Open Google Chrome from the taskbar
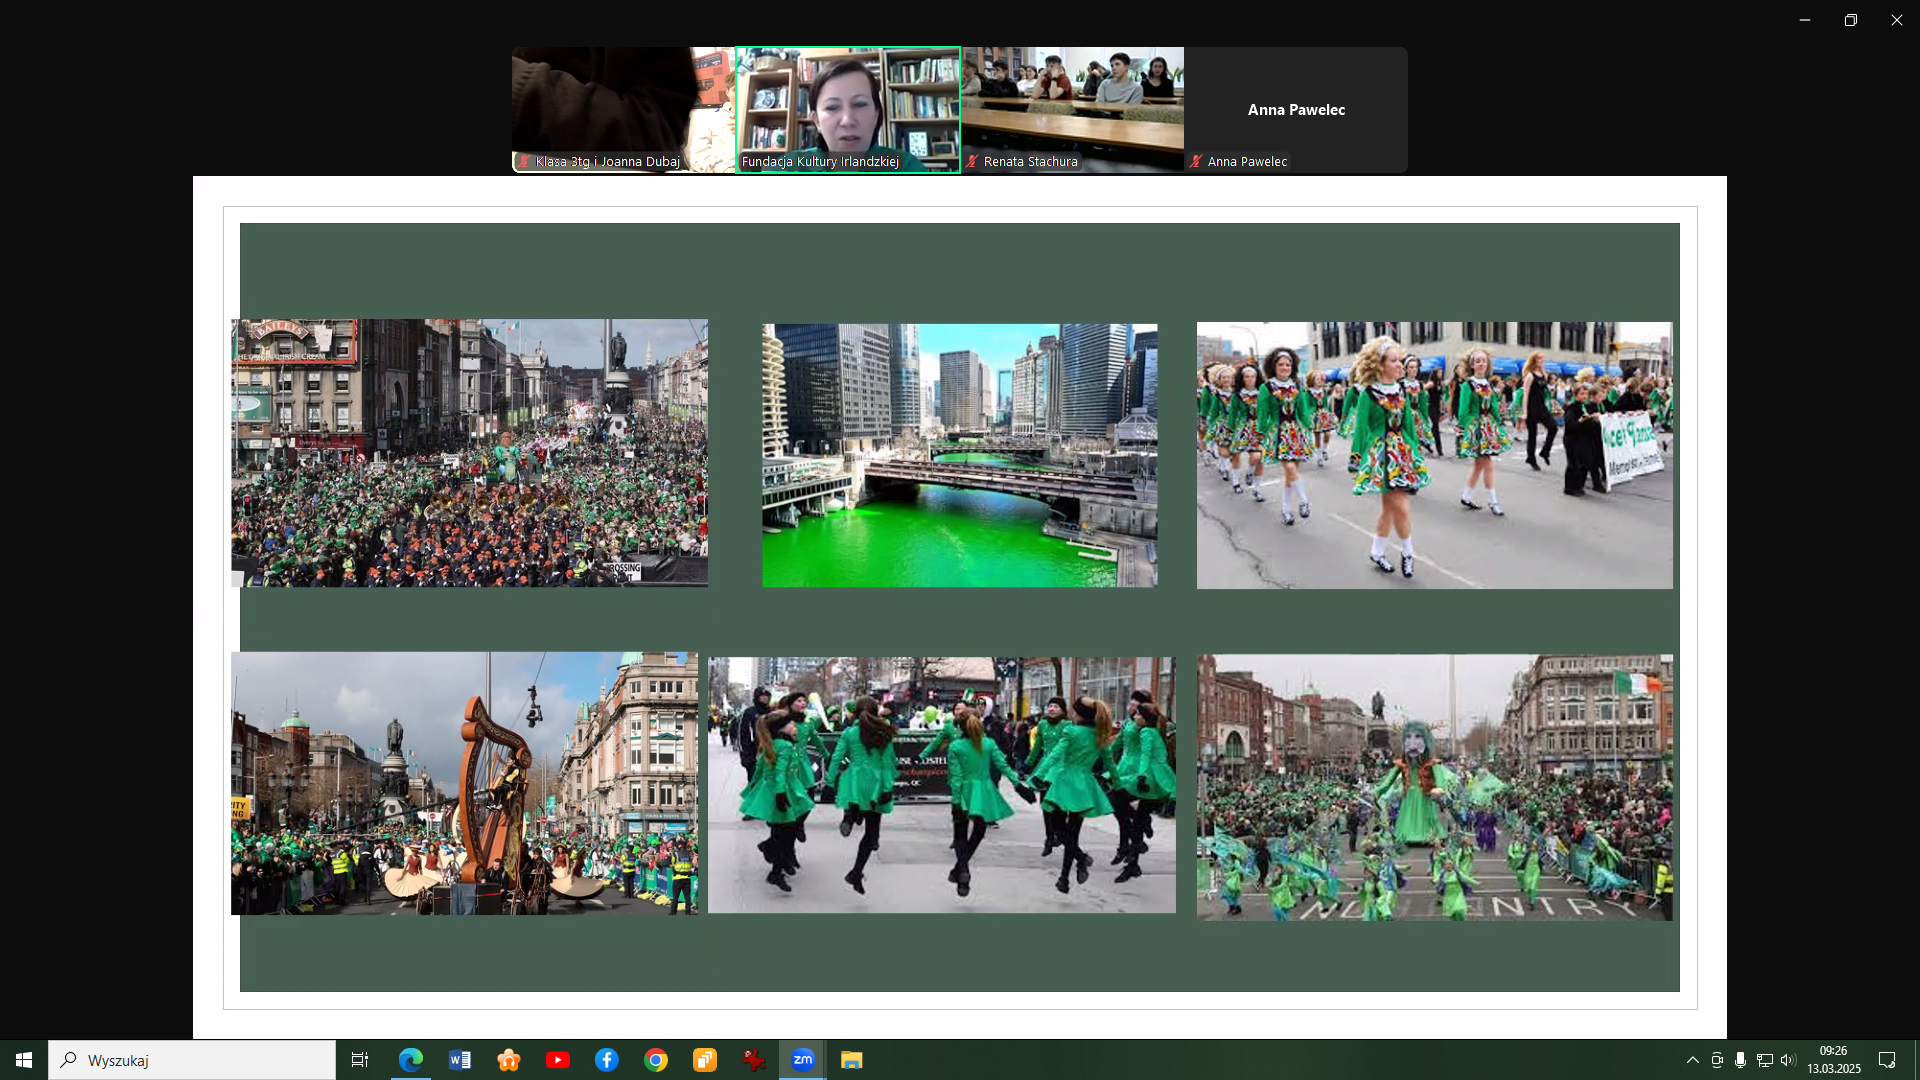 tap(656, 1060)
